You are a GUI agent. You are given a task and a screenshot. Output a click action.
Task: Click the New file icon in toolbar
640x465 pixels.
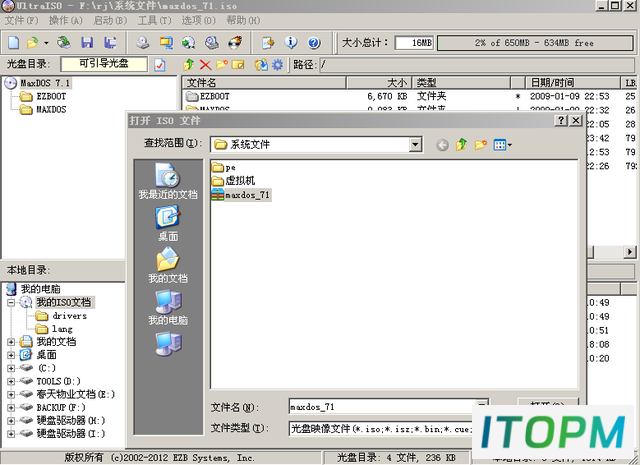pyautogui.click(x=14, y=42)
